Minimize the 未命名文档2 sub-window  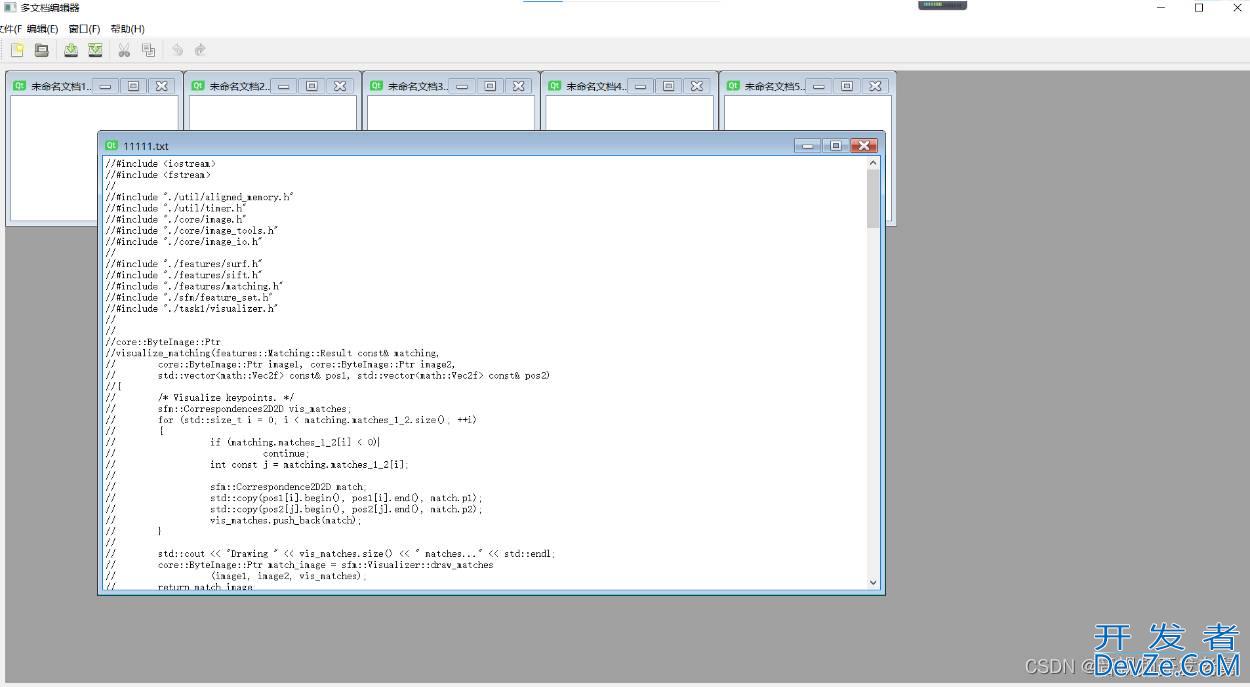pyautogui.click(x=284, y=86)
